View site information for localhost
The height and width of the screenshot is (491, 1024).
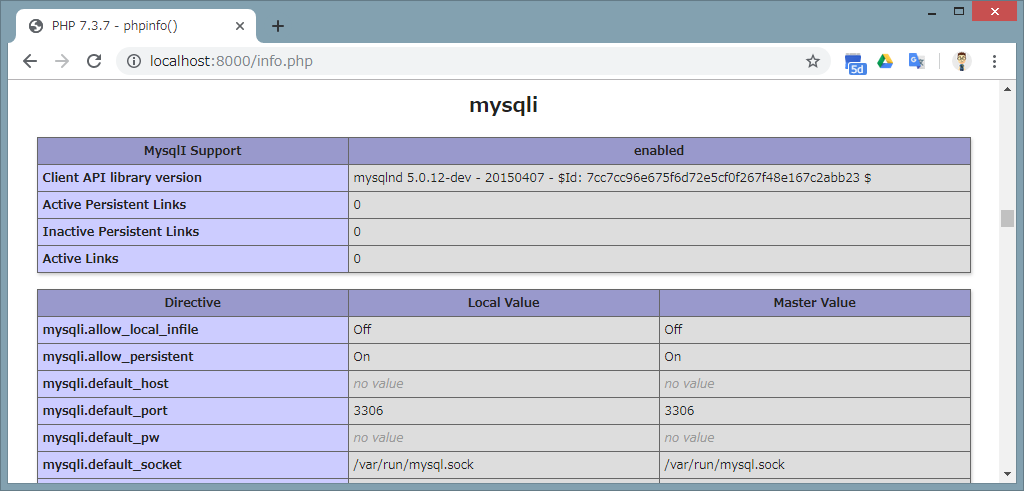133,61
